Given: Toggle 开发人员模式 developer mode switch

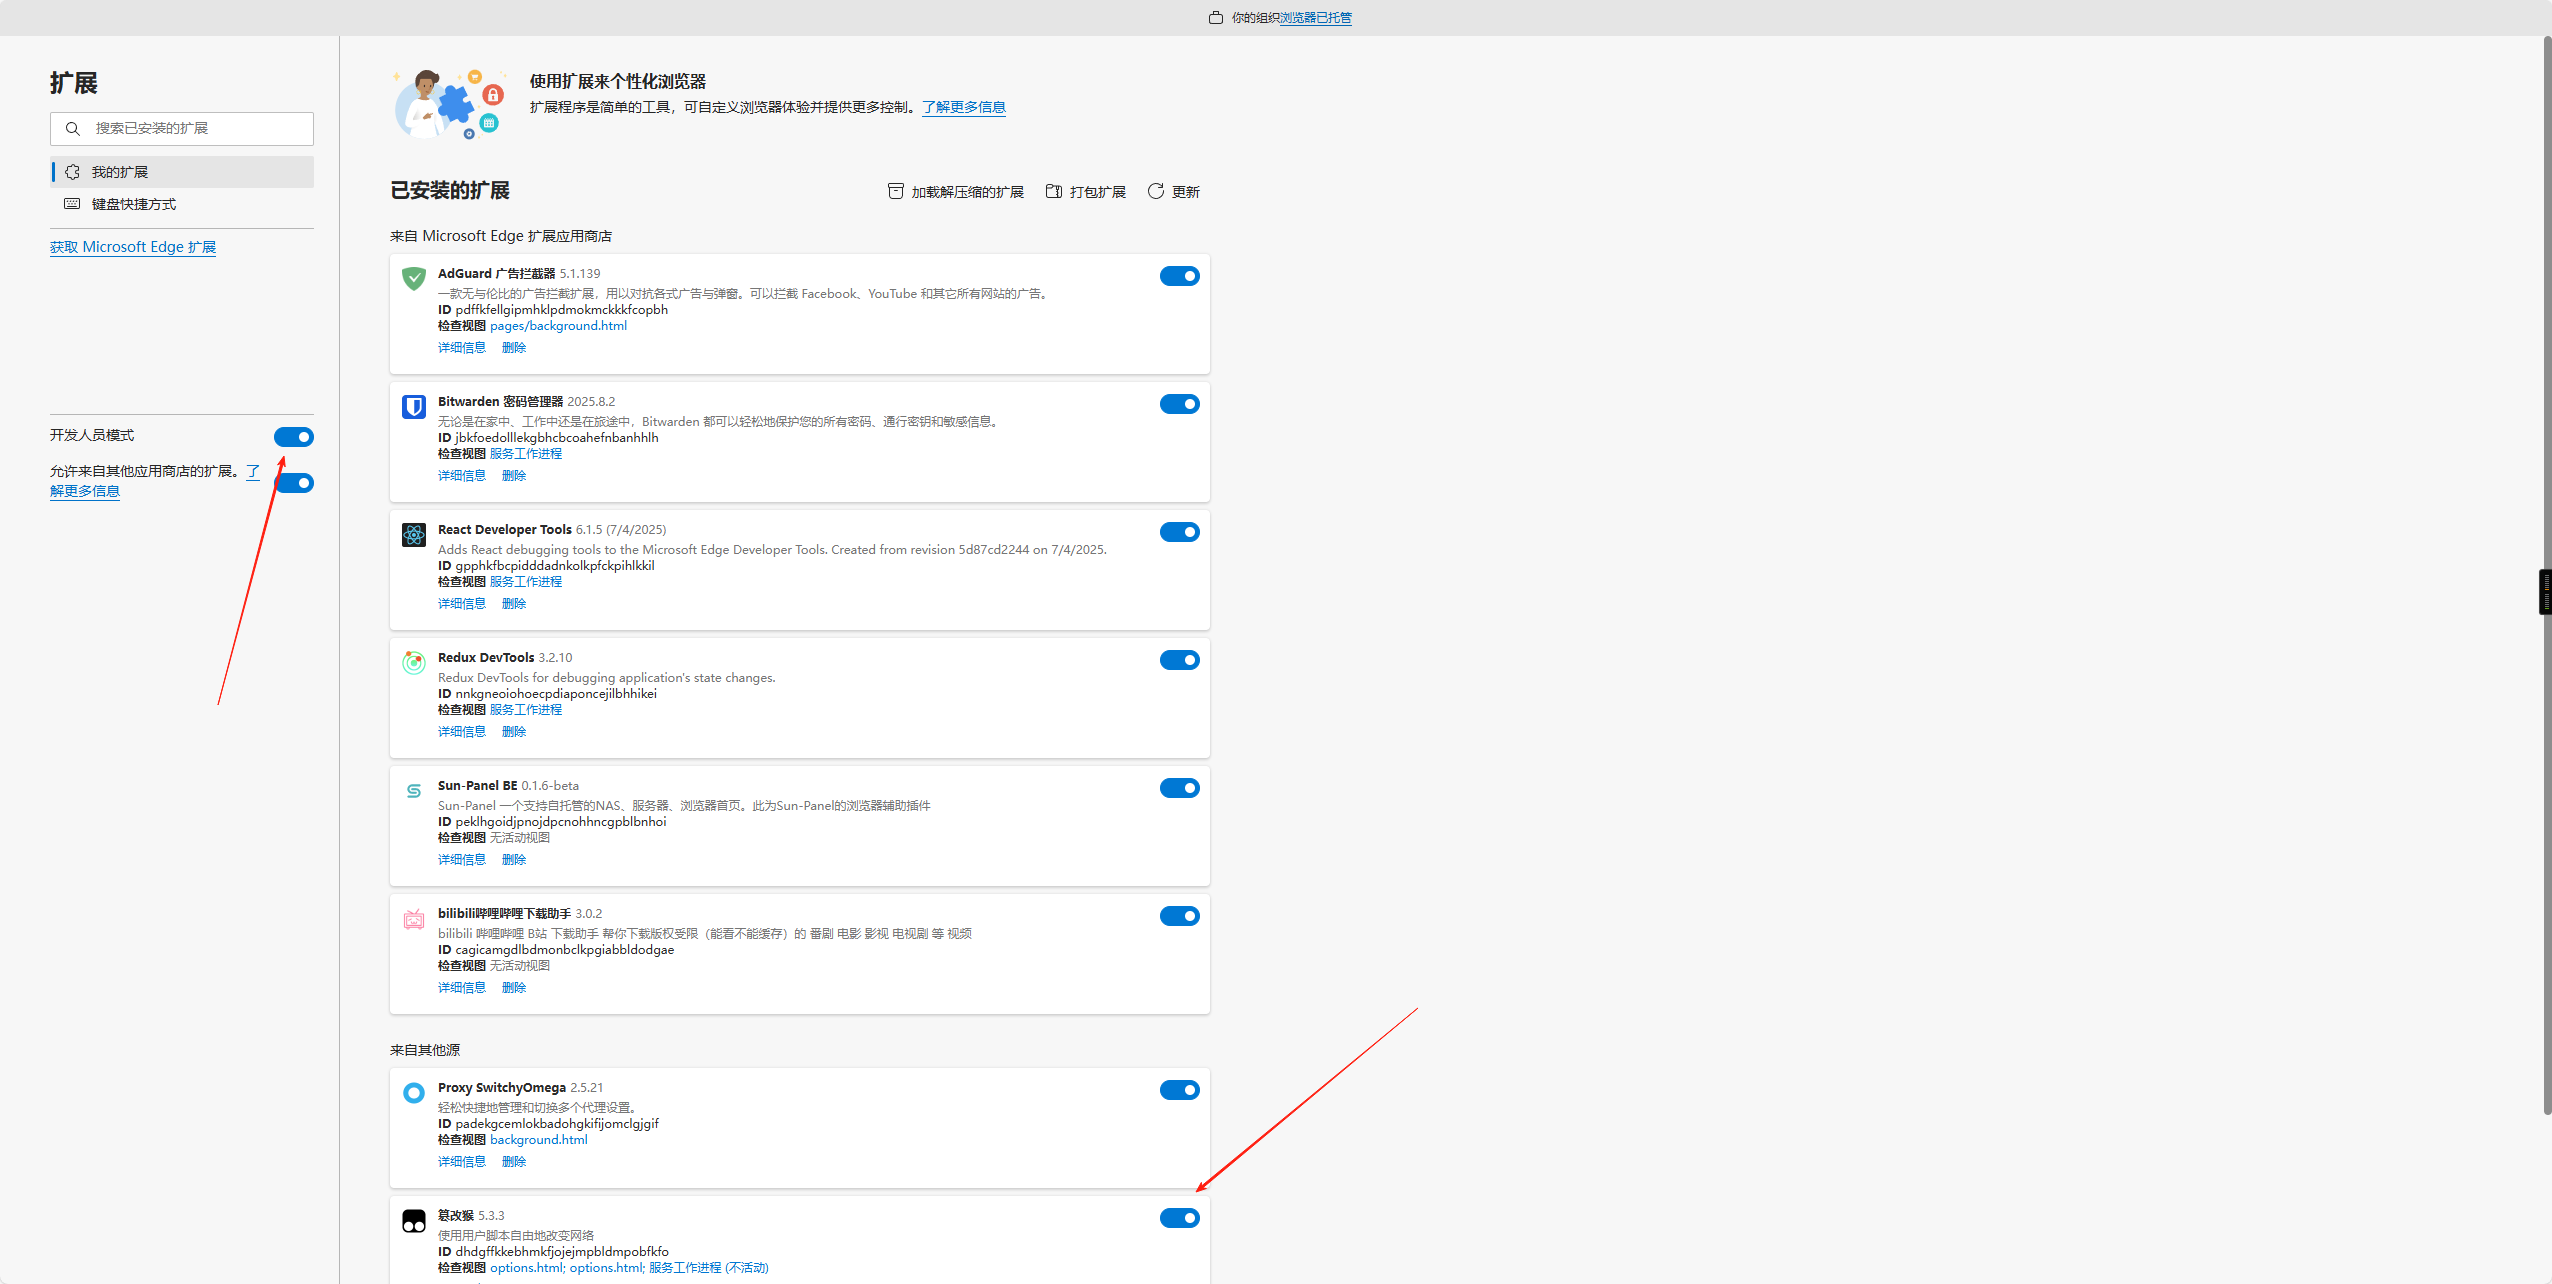Looking at the screenshot, I should [294, 437].
